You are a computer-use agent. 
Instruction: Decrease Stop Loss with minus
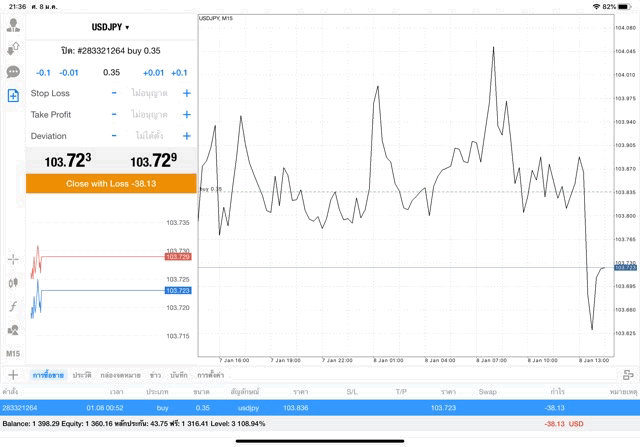[114, 93]
